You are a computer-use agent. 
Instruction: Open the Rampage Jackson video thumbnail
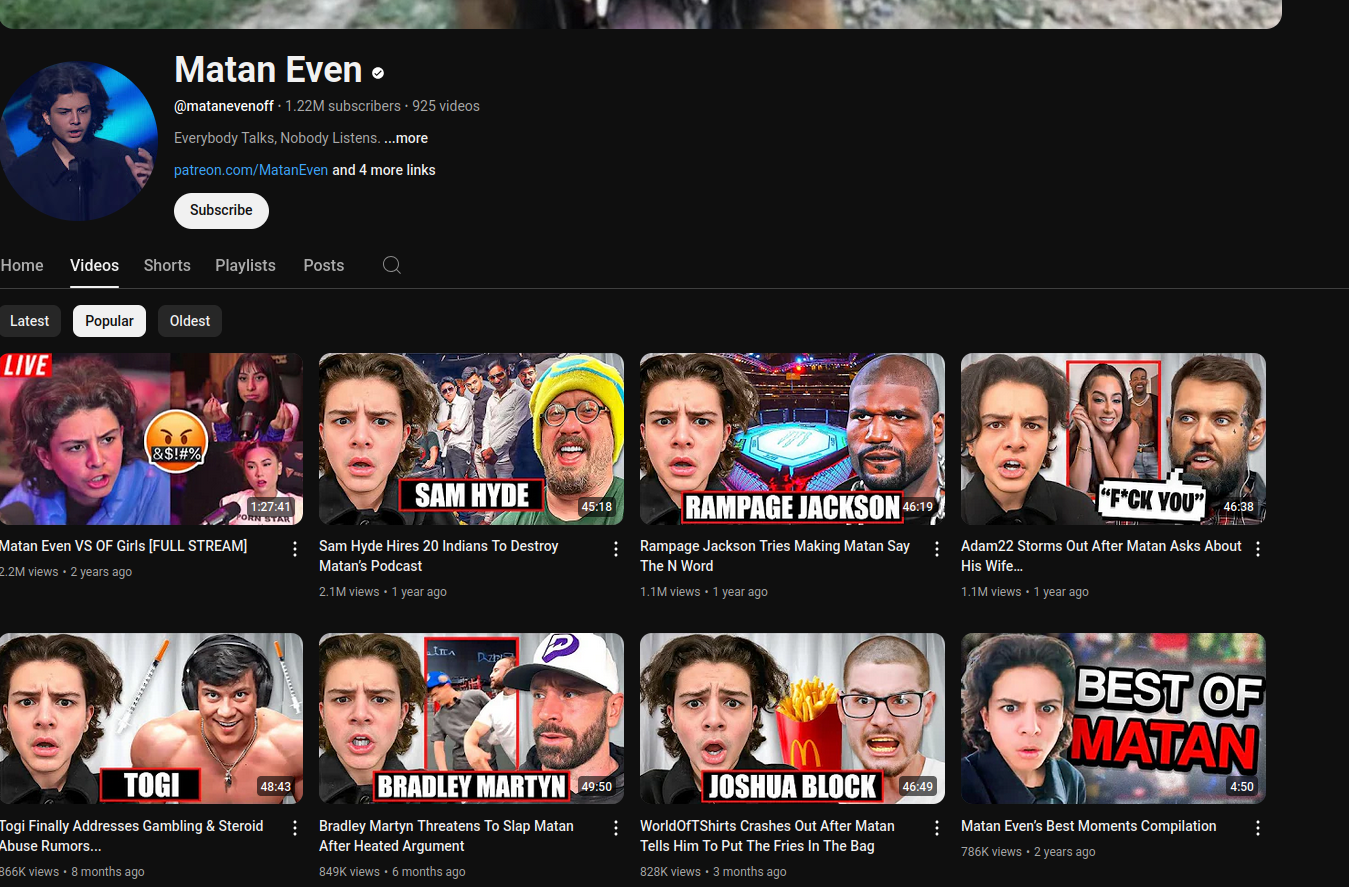click(x=792, y=439)
